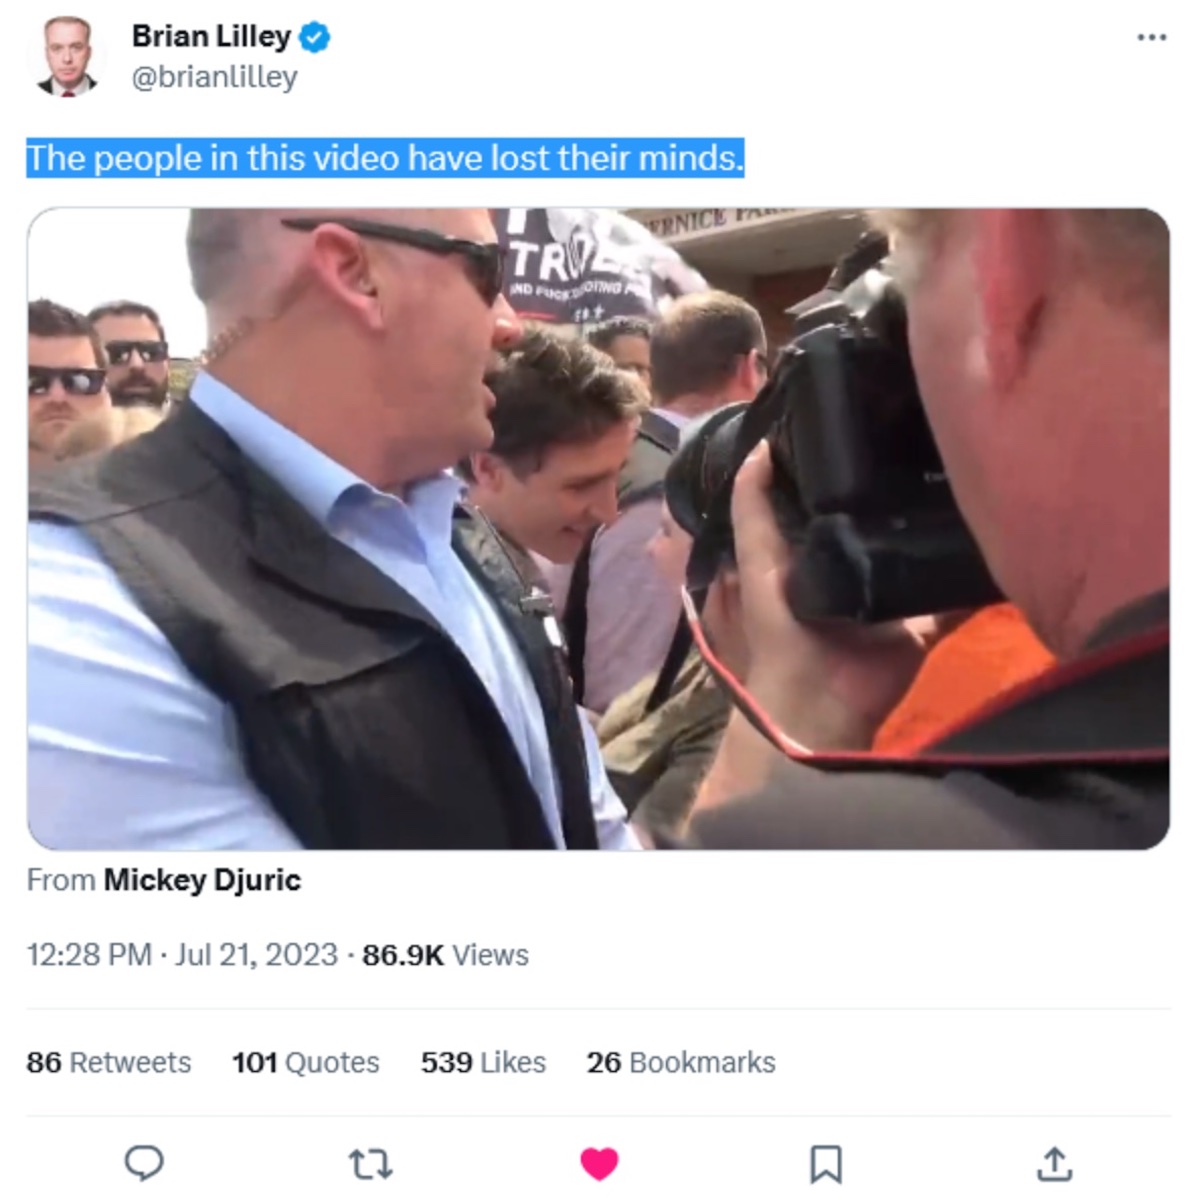Open the @brianlilley handle link
1200x1202 pixels.
pos(215,77)
